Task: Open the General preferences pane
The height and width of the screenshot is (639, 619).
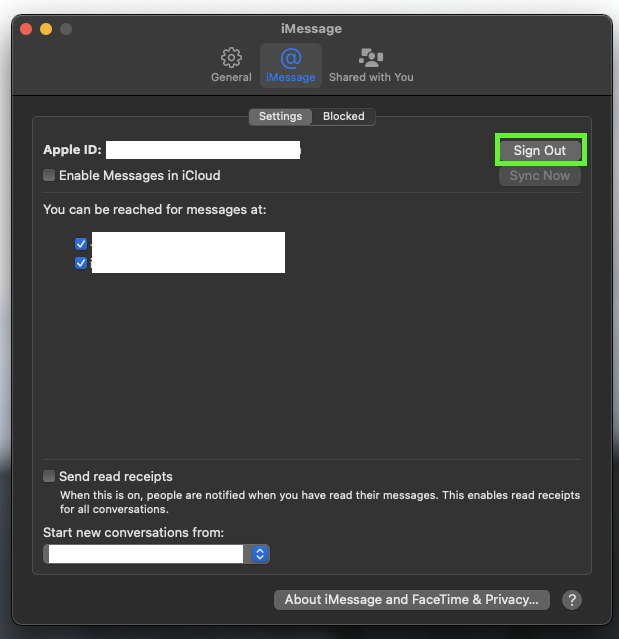Action: coord(231,65)
